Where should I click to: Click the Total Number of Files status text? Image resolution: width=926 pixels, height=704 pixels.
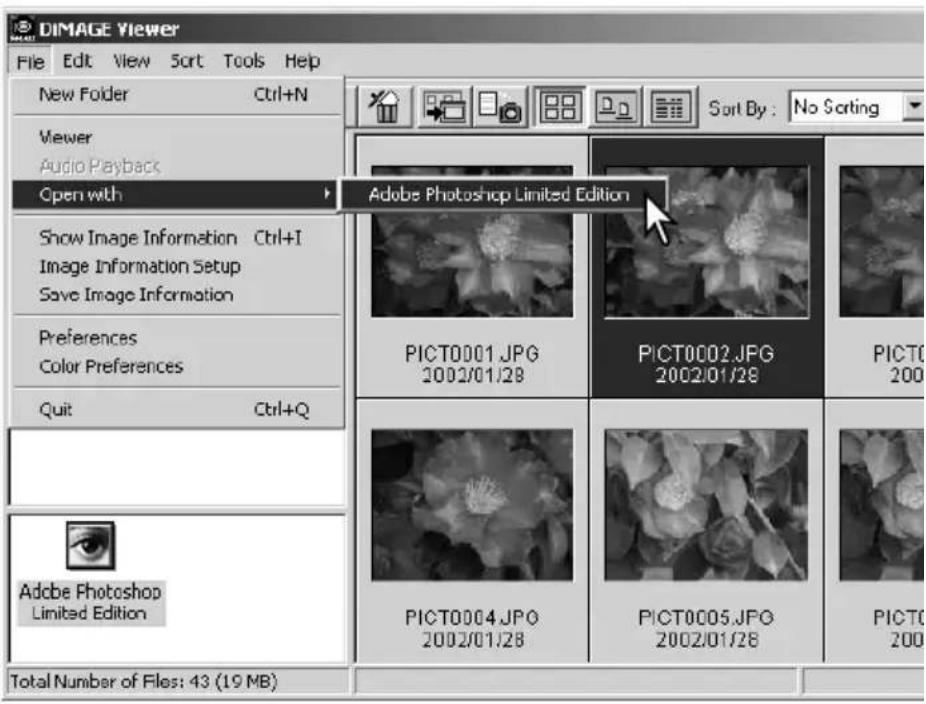pyautogui.click(x=144, y=682)
